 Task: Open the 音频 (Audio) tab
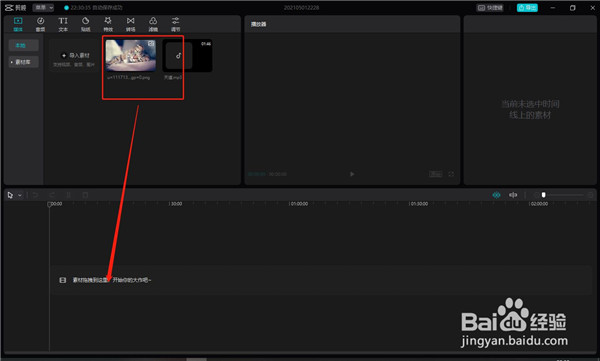tap(40, 24)
